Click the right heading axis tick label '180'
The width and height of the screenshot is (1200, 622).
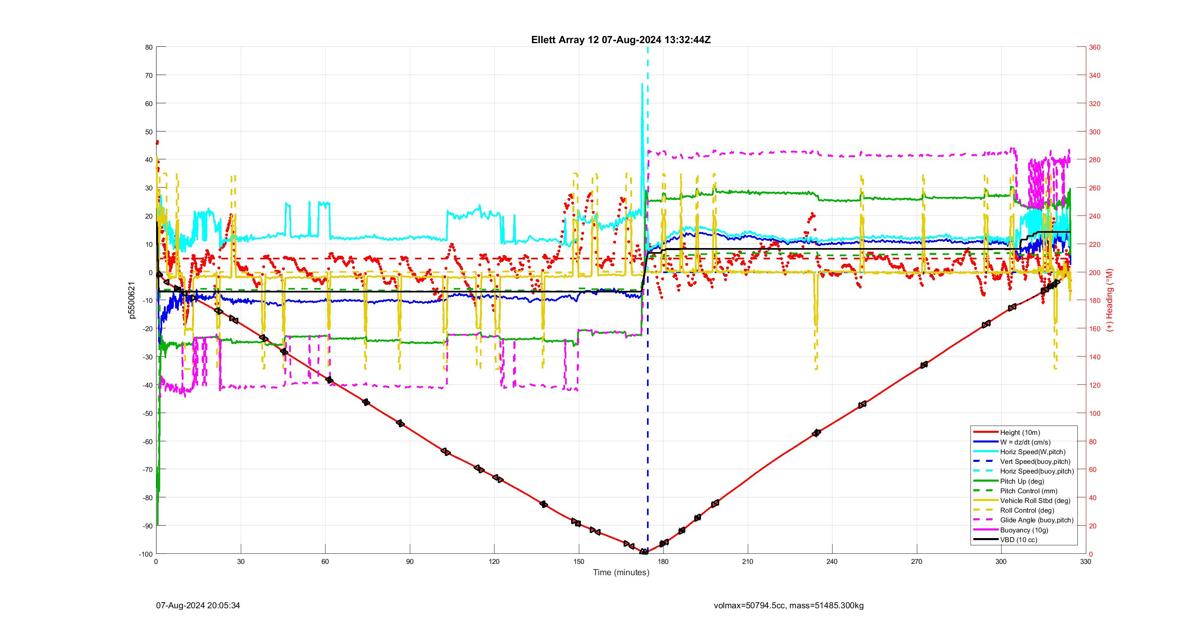pyautogui.click(x=1096, y=301)
